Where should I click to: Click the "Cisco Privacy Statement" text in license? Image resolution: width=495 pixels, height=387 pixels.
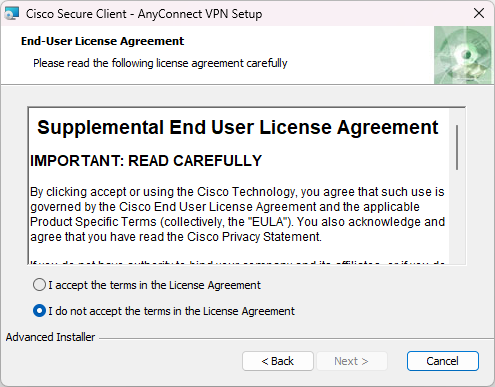click(x=253, y=237)
